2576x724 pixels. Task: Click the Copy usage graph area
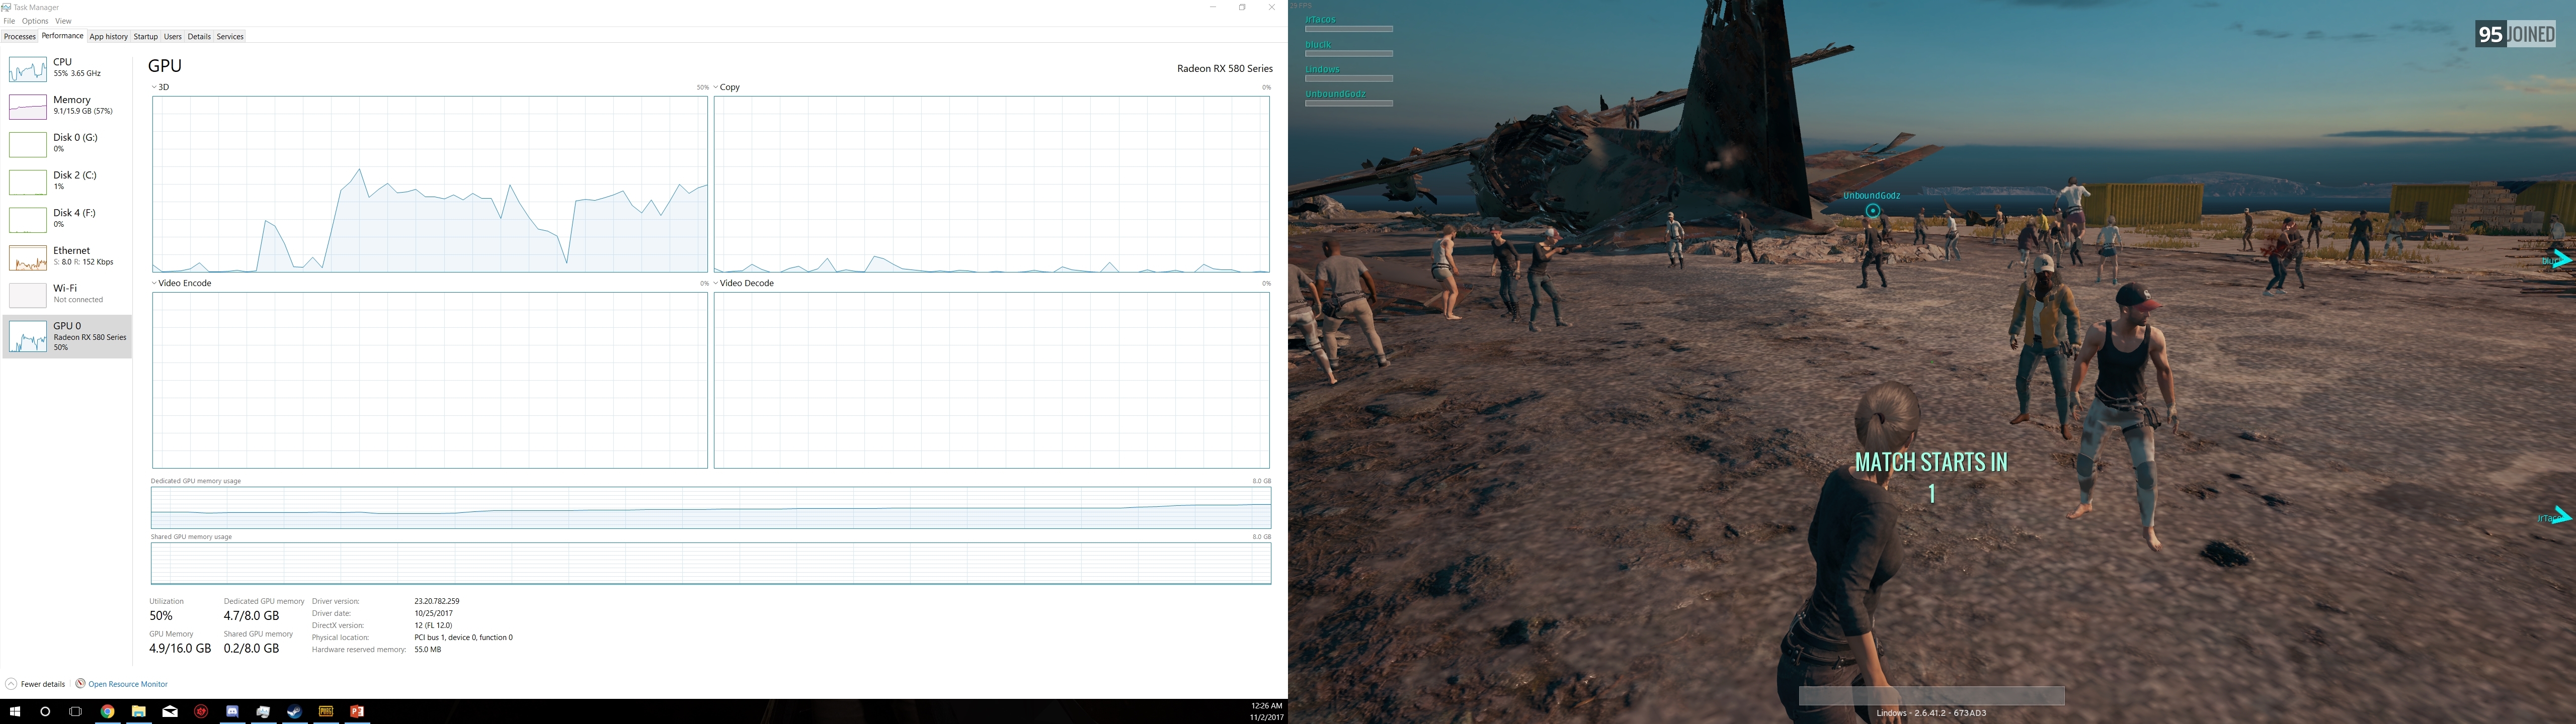[992, 184]
